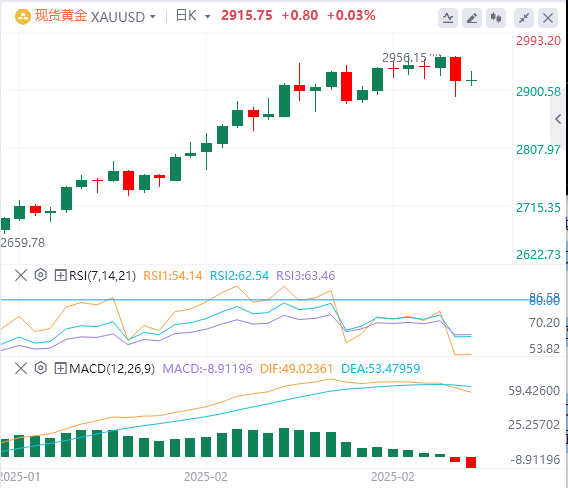Open the XAUUSD symbol dropdown

pyautogui.click(x=153, y=17)
